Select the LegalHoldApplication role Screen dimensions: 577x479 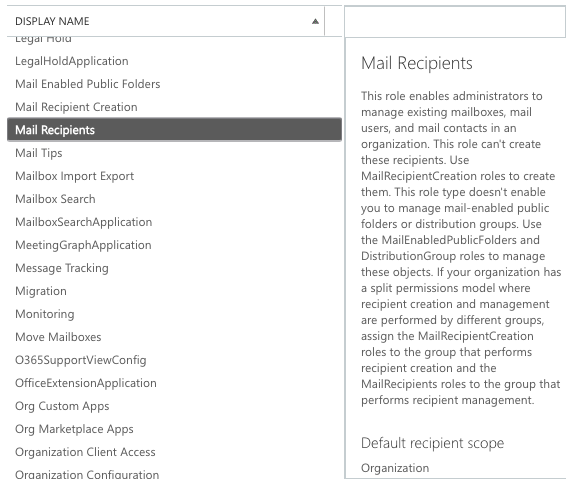pos(174,61)
